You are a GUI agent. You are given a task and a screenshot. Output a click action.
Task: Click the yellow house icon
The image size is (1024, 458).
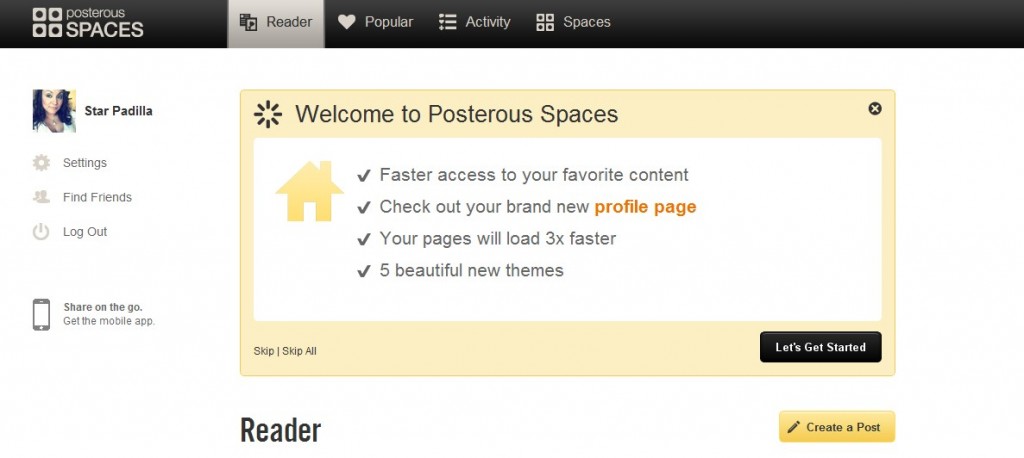309,191
